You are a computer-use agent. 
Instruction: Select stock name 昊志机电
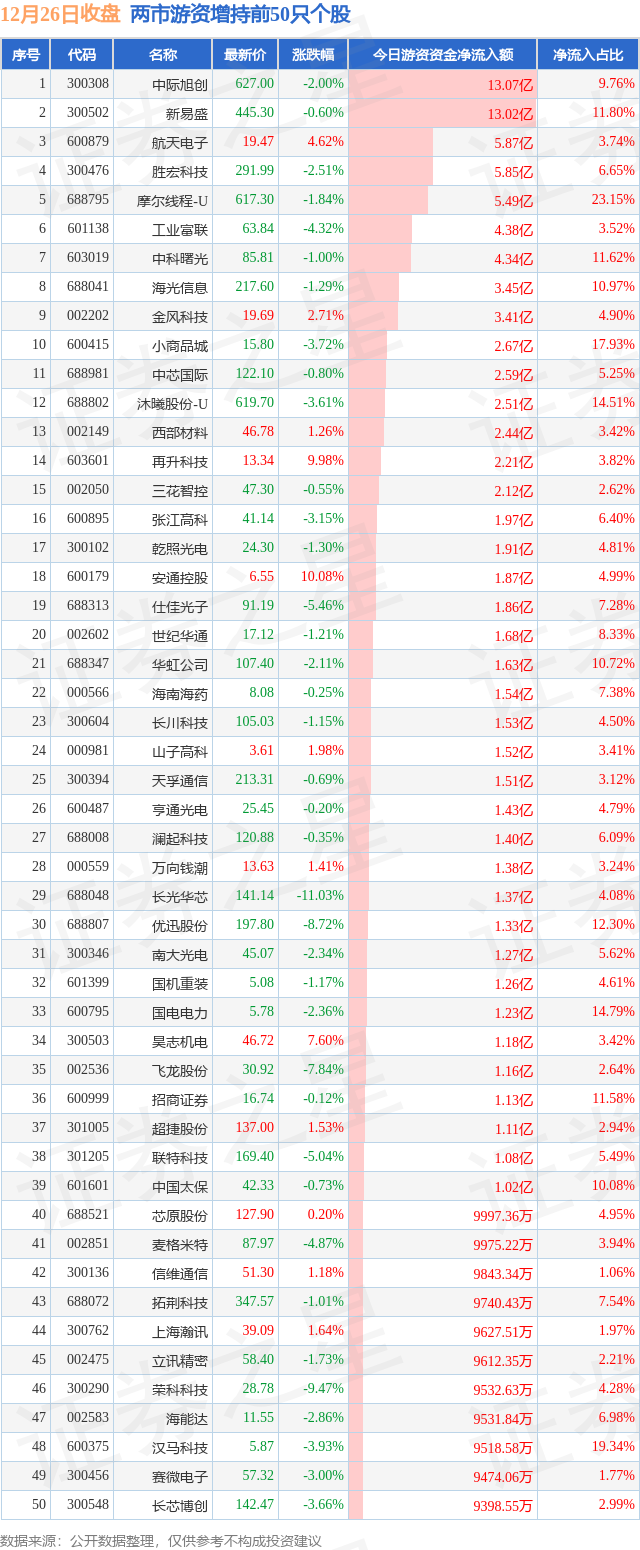pos(180,1041)
